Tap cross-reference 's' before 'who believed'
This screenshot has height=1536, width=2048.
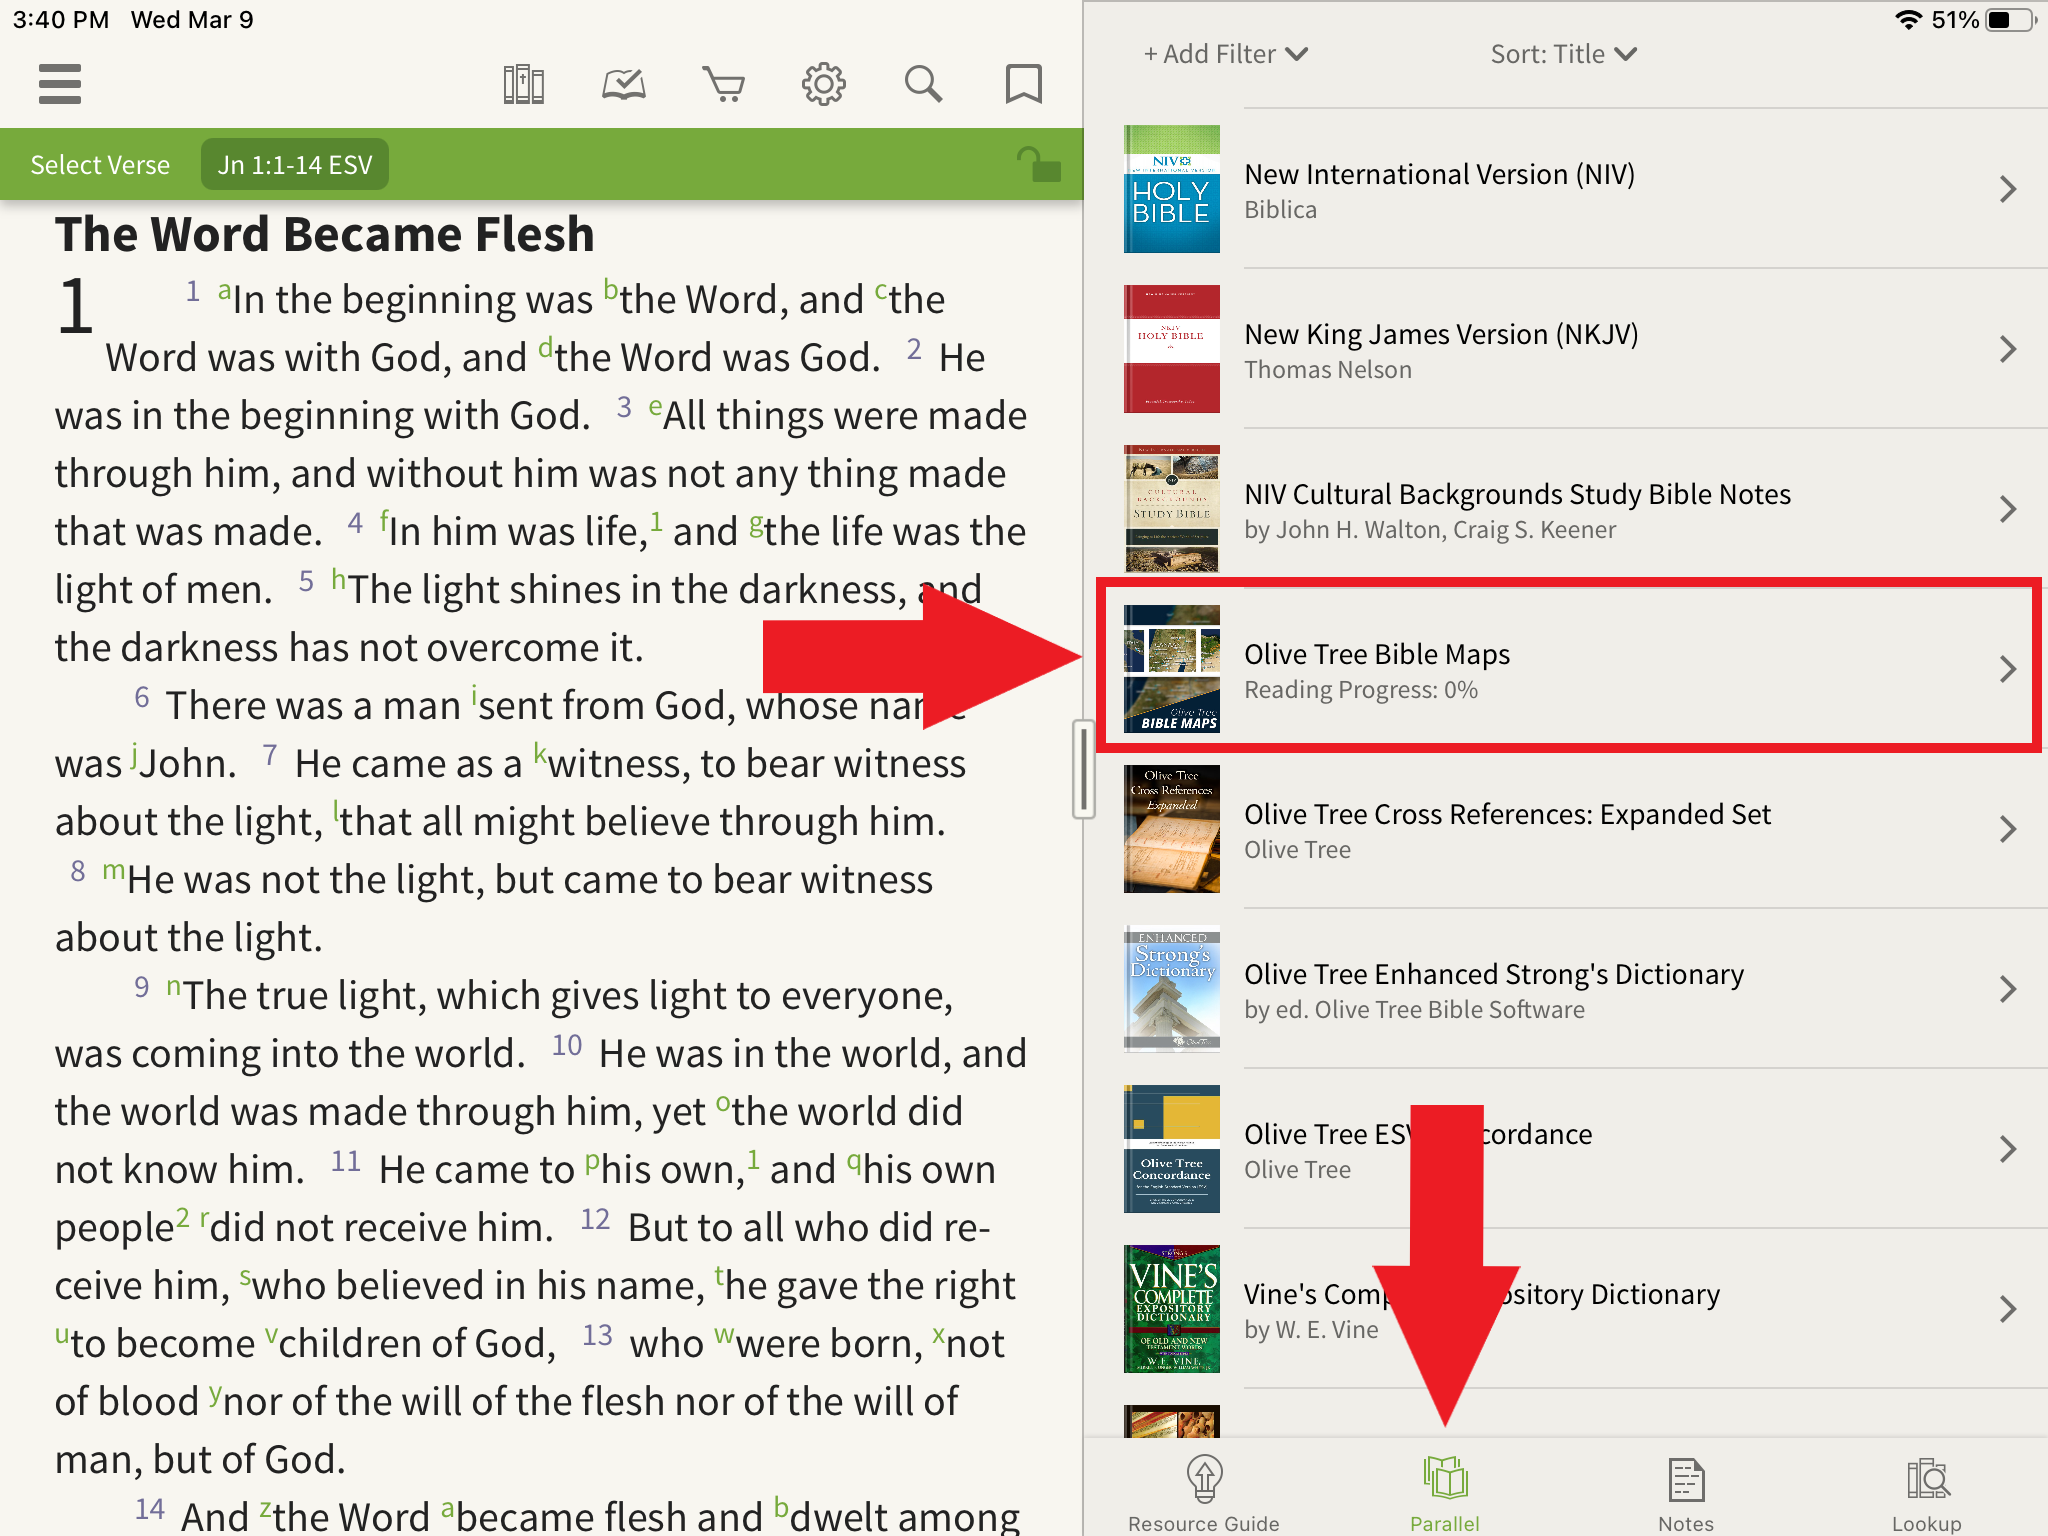tap(245, 1277)
